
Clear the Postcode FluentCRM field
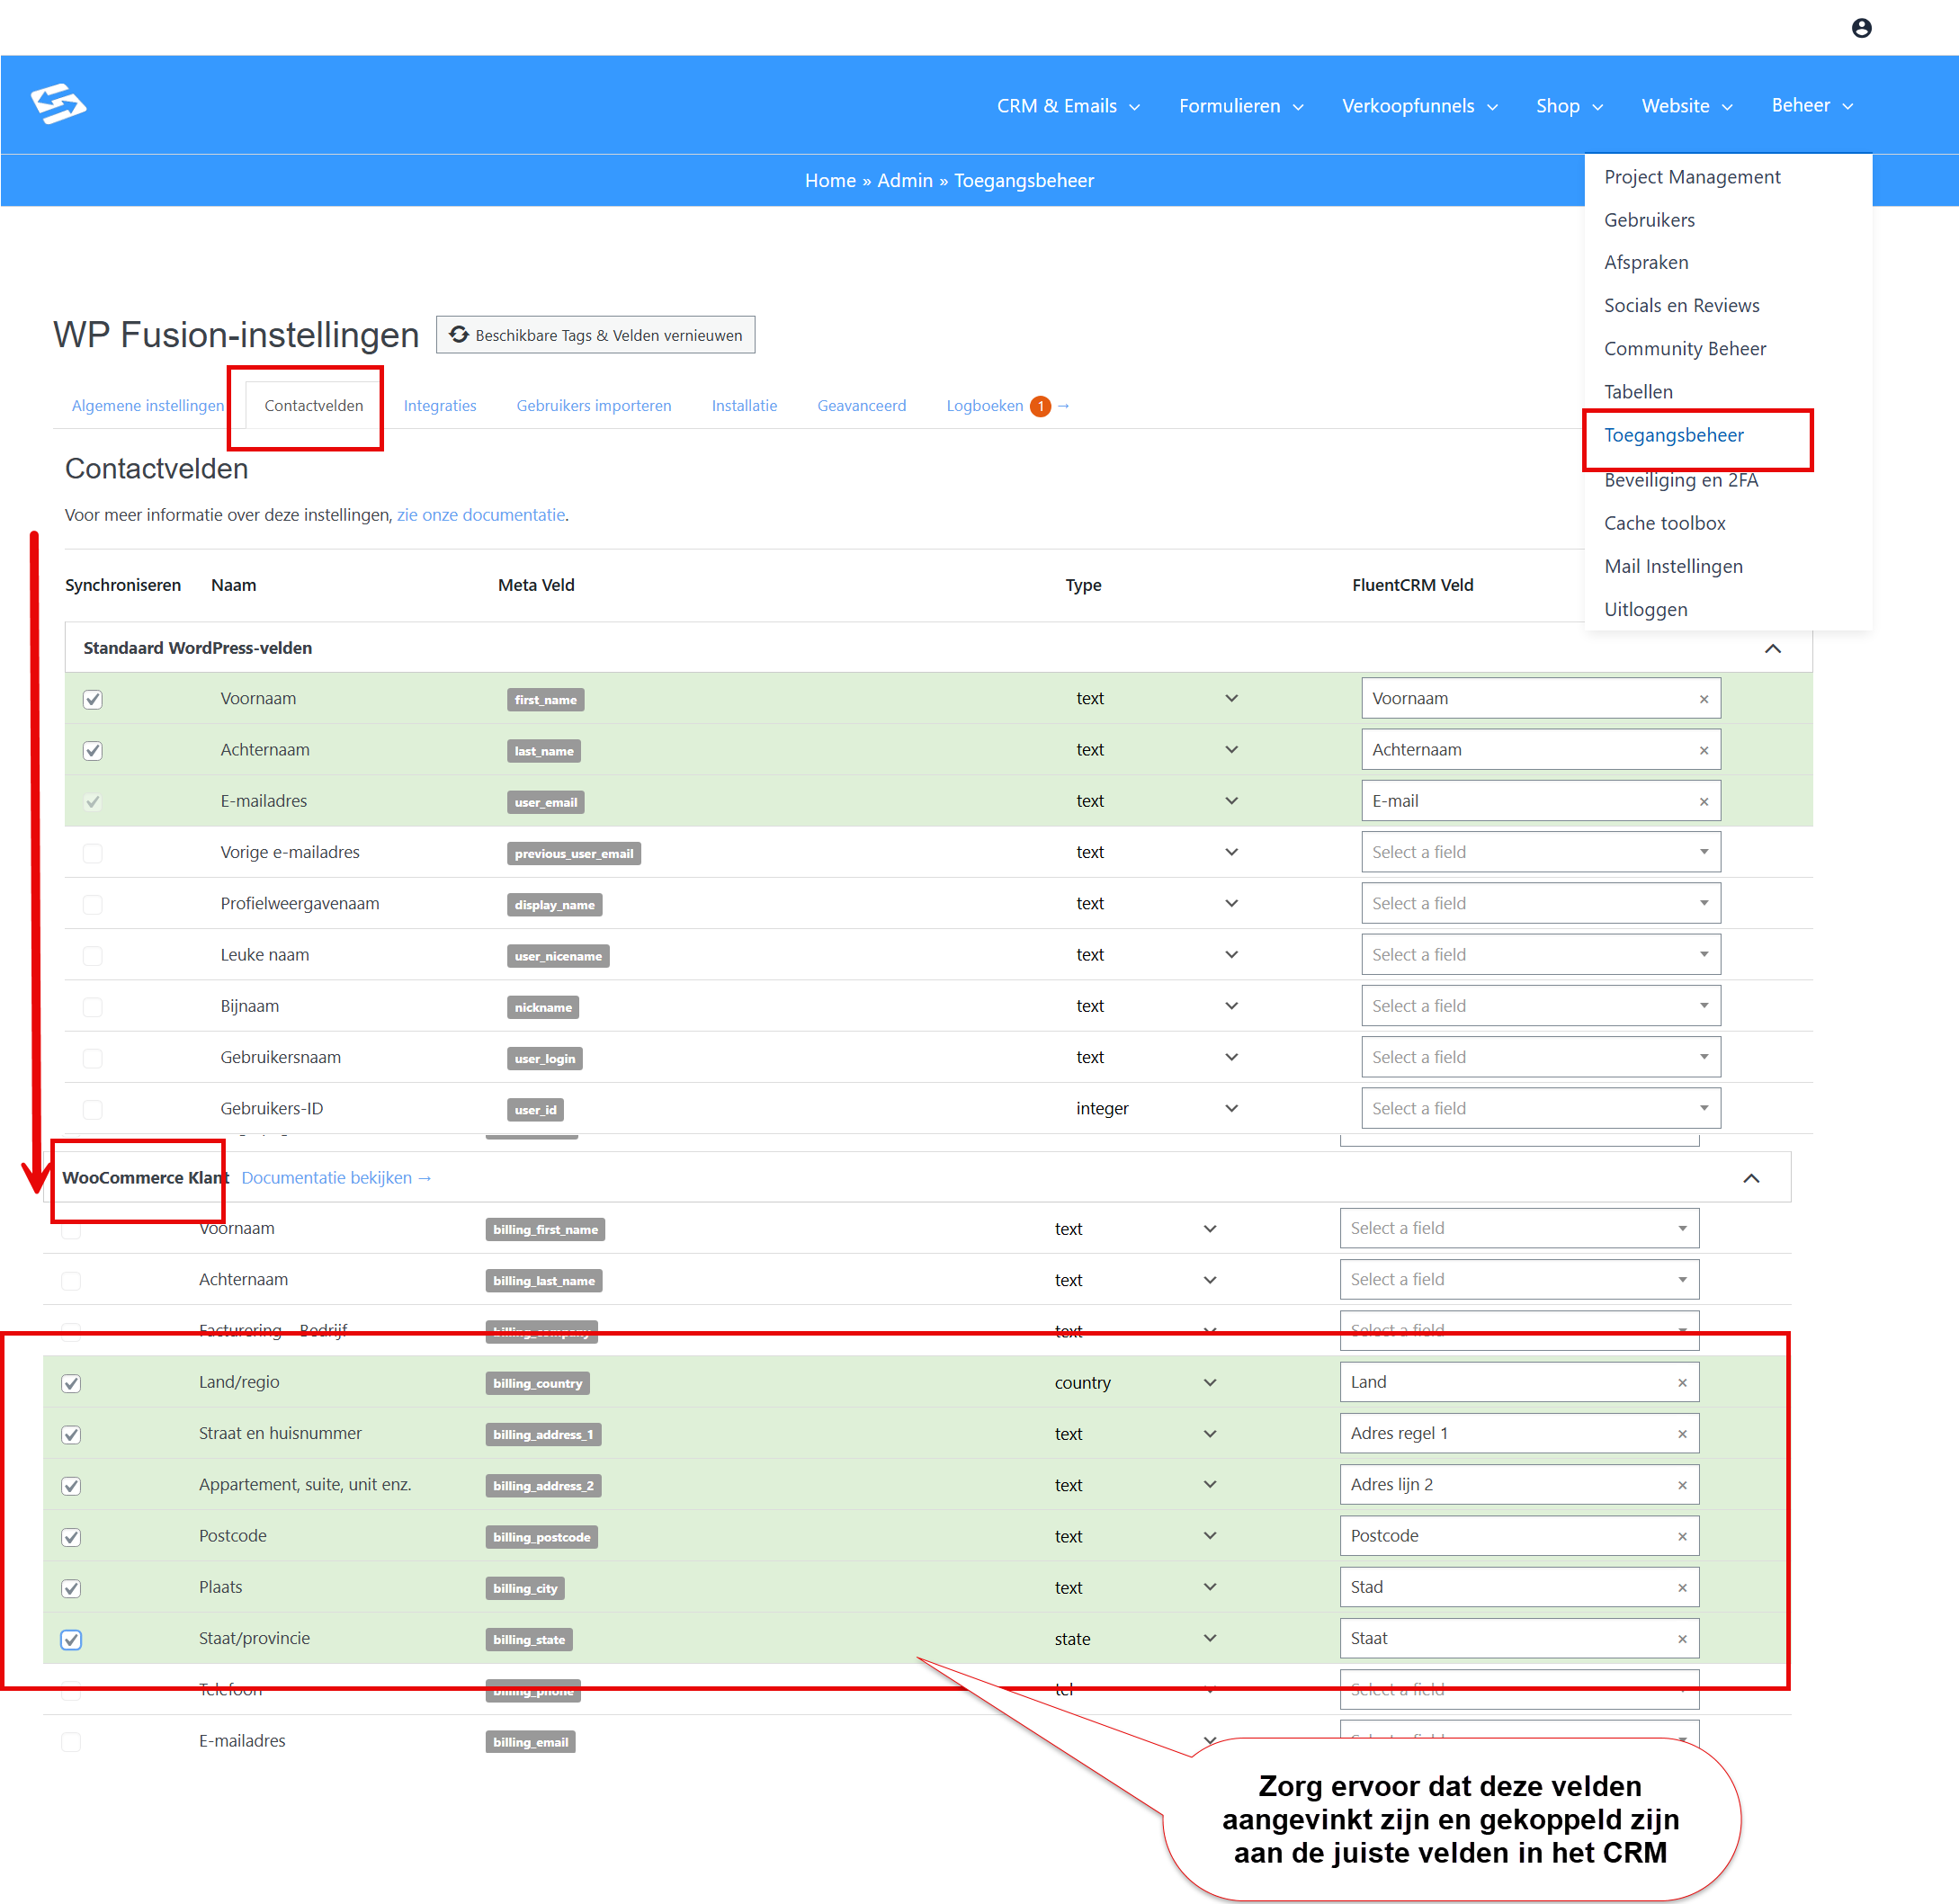point(1682,1536)
